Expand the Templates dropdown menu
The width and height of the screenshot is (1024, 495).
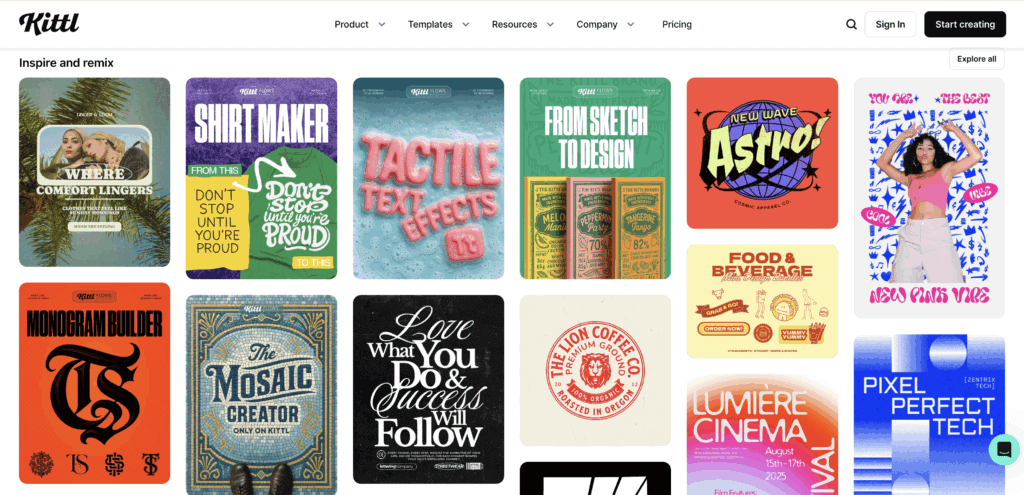click(x=438, y=24)
